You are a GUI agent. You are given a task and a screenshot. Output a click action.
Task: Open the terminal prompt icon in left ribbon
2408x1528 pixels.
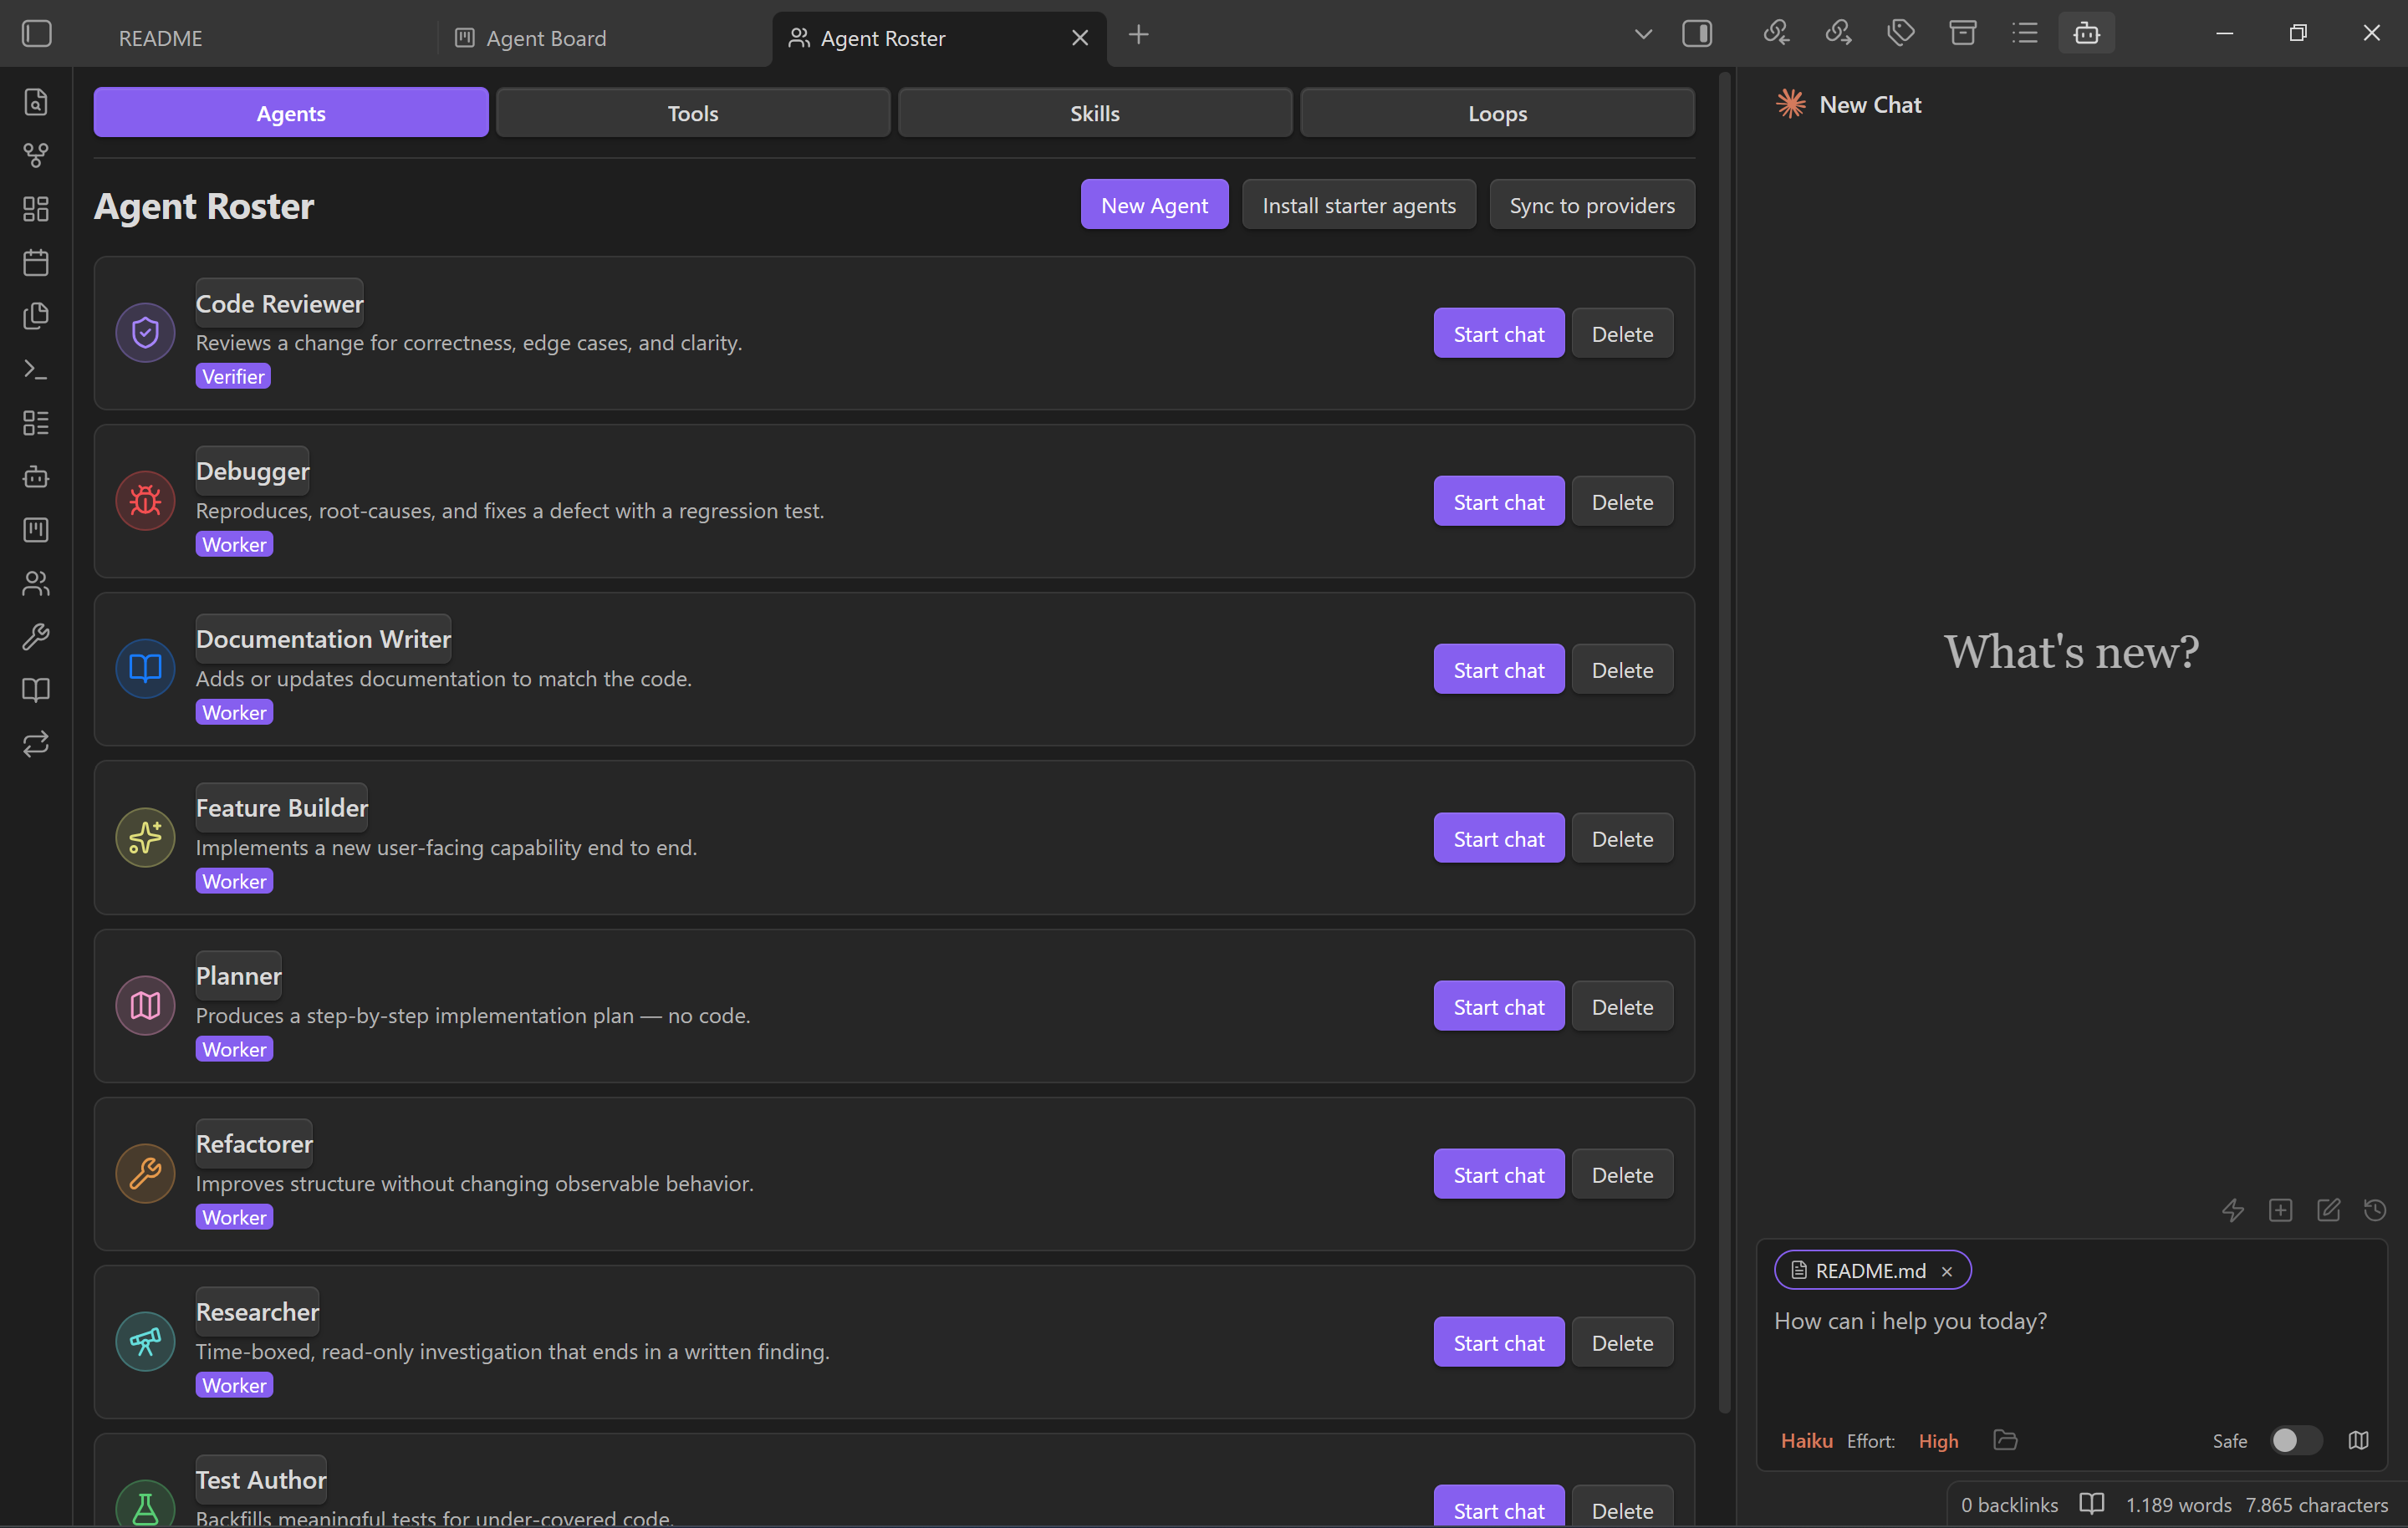tap(36, 369)
